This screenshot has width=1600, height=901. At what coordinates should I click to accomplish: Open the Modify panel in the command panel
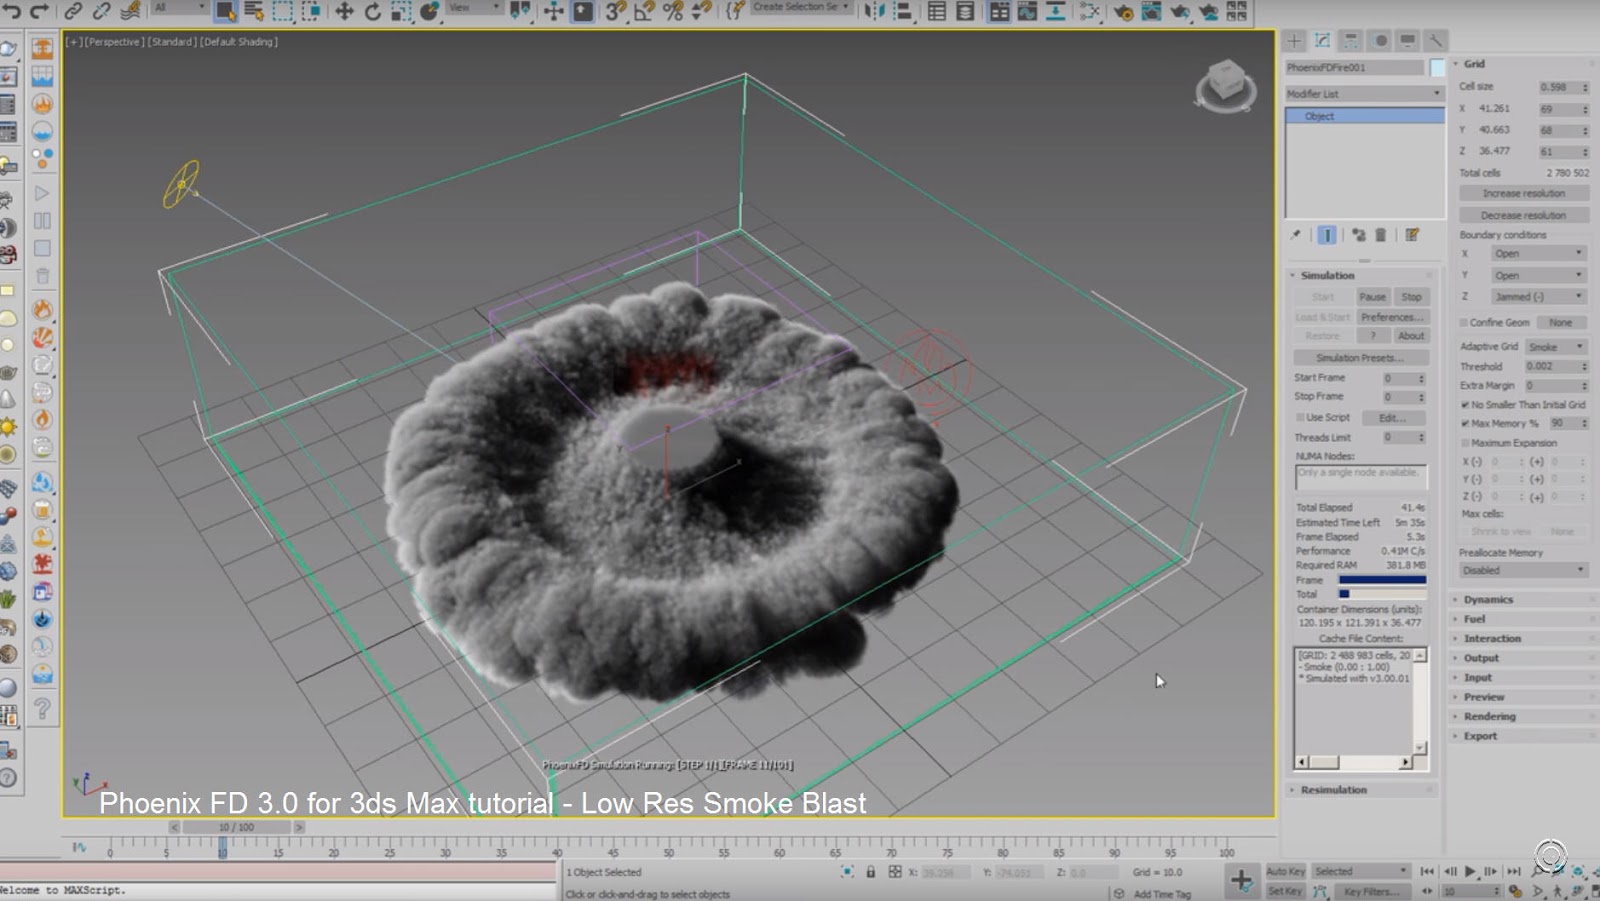click(x=1322, y=40)
